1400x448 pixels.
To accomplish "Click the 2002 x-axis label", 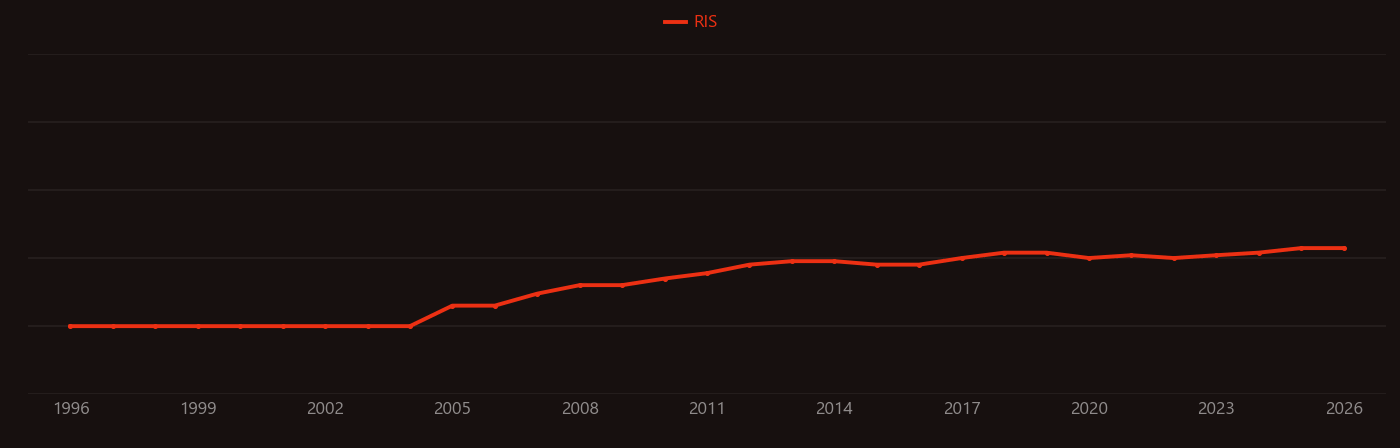I will pyautogui.click(x=325, y=409).
